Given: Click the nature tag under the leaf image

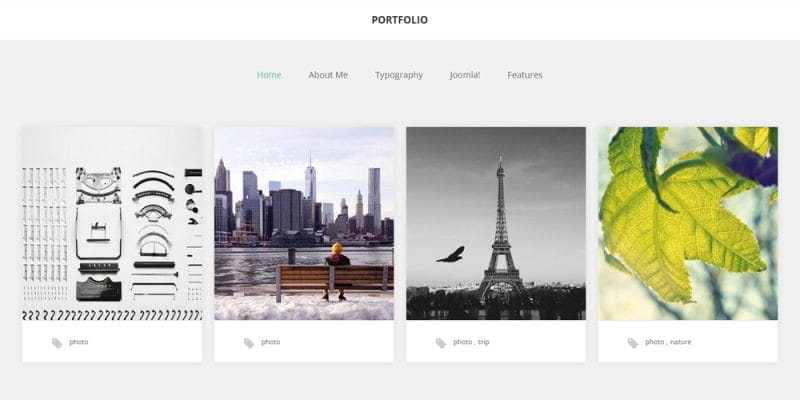Looking at the screenshot, I should 681,342.
